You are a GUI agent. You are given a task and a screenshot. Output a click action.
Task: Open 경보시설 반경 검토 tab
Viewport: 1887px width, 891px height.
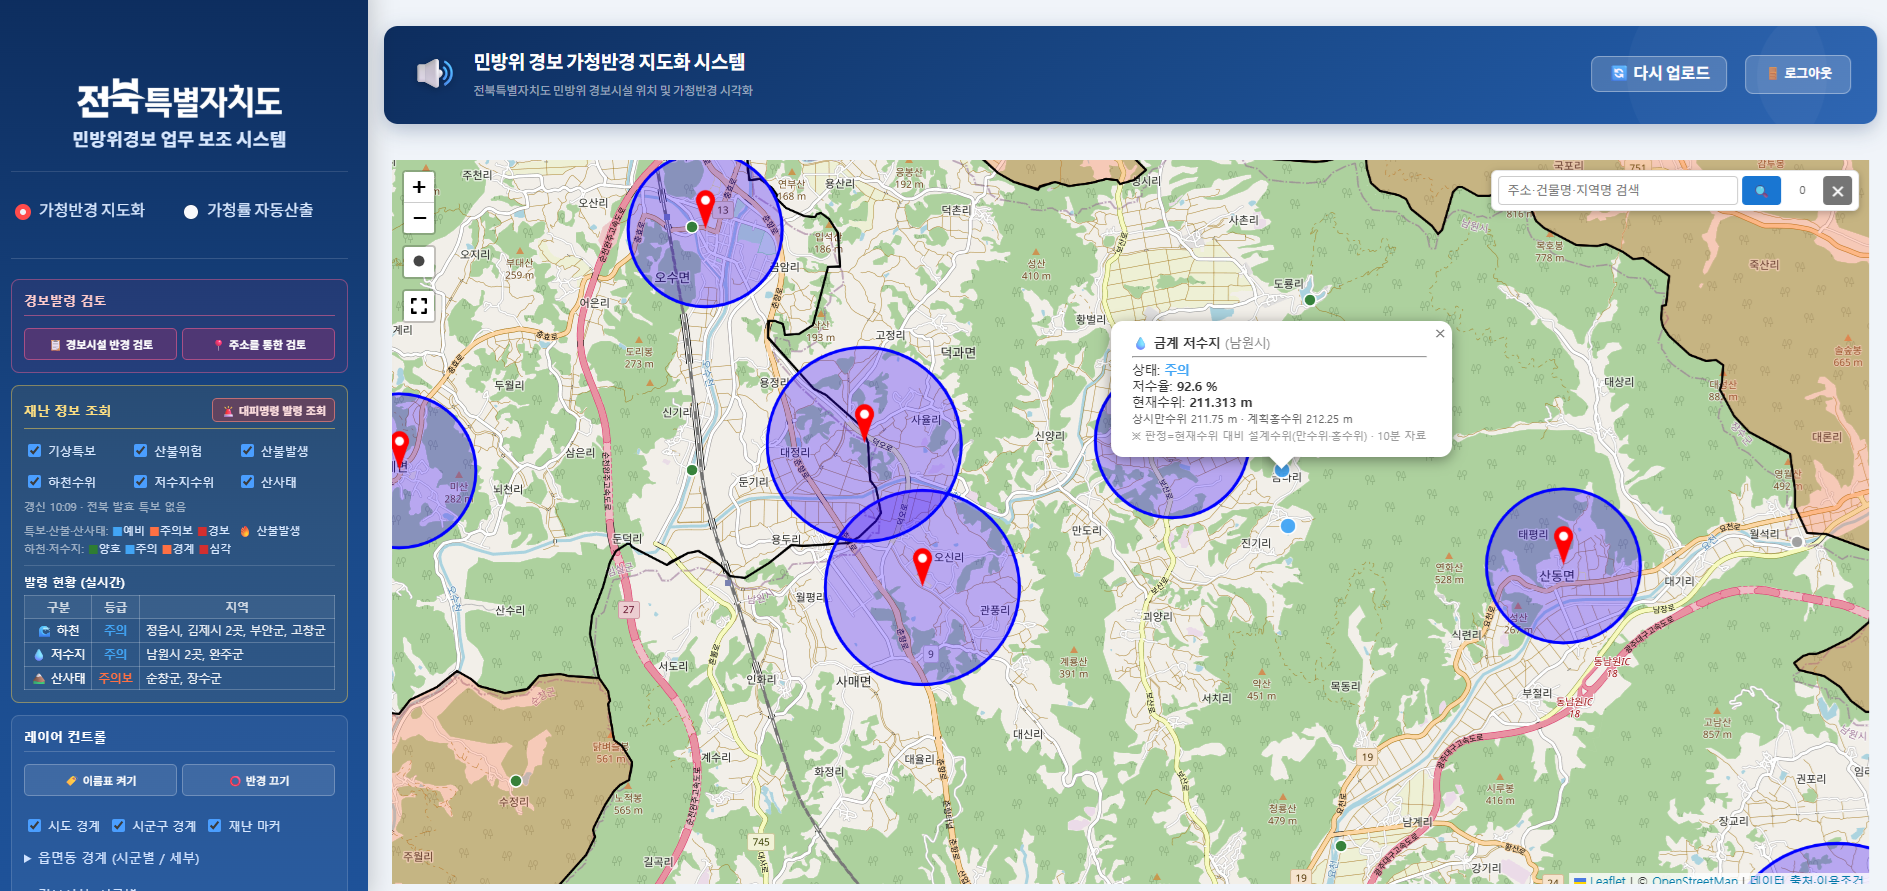(x=101, y=344)
